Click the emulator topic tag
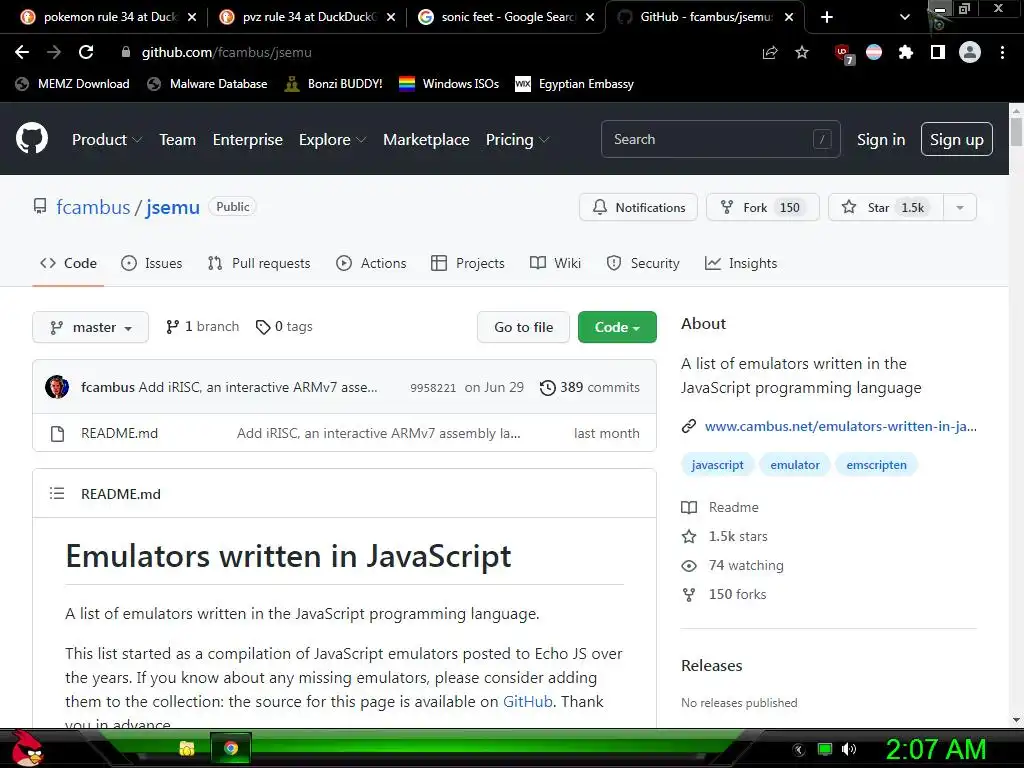This screenshot has height=768, width=1024. click(794, 464)
